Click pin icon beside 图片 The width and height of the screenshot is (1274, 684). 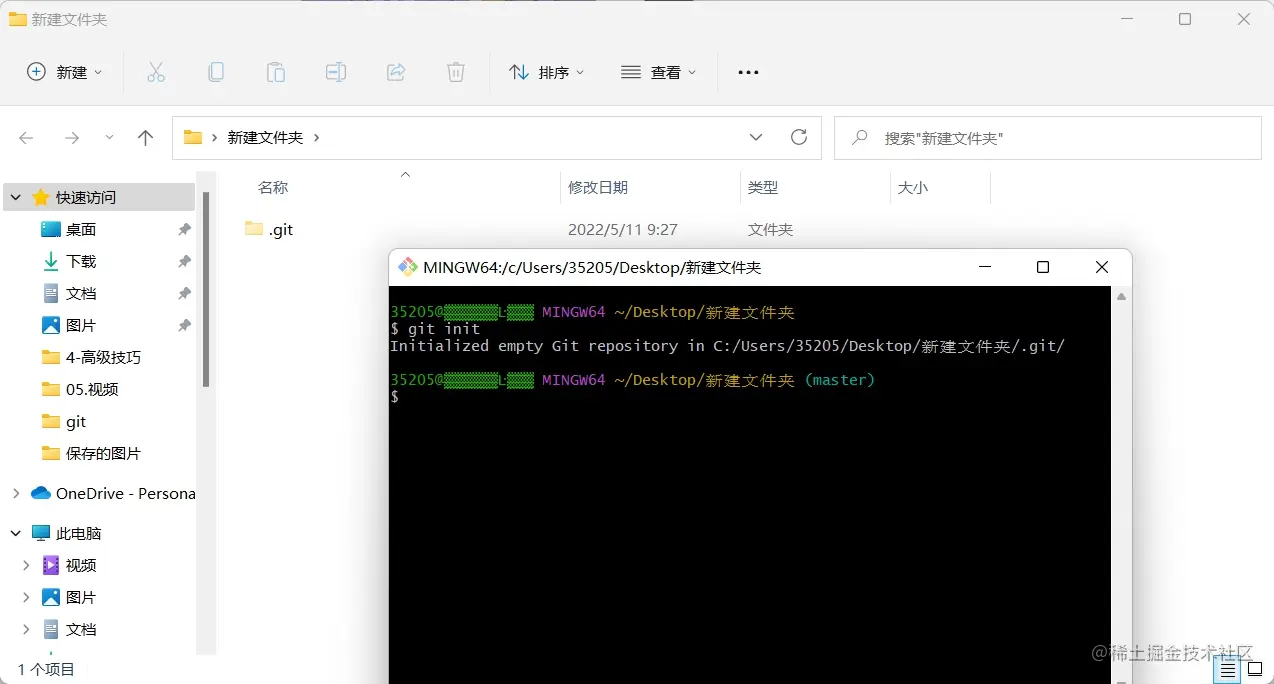(184, 325)
